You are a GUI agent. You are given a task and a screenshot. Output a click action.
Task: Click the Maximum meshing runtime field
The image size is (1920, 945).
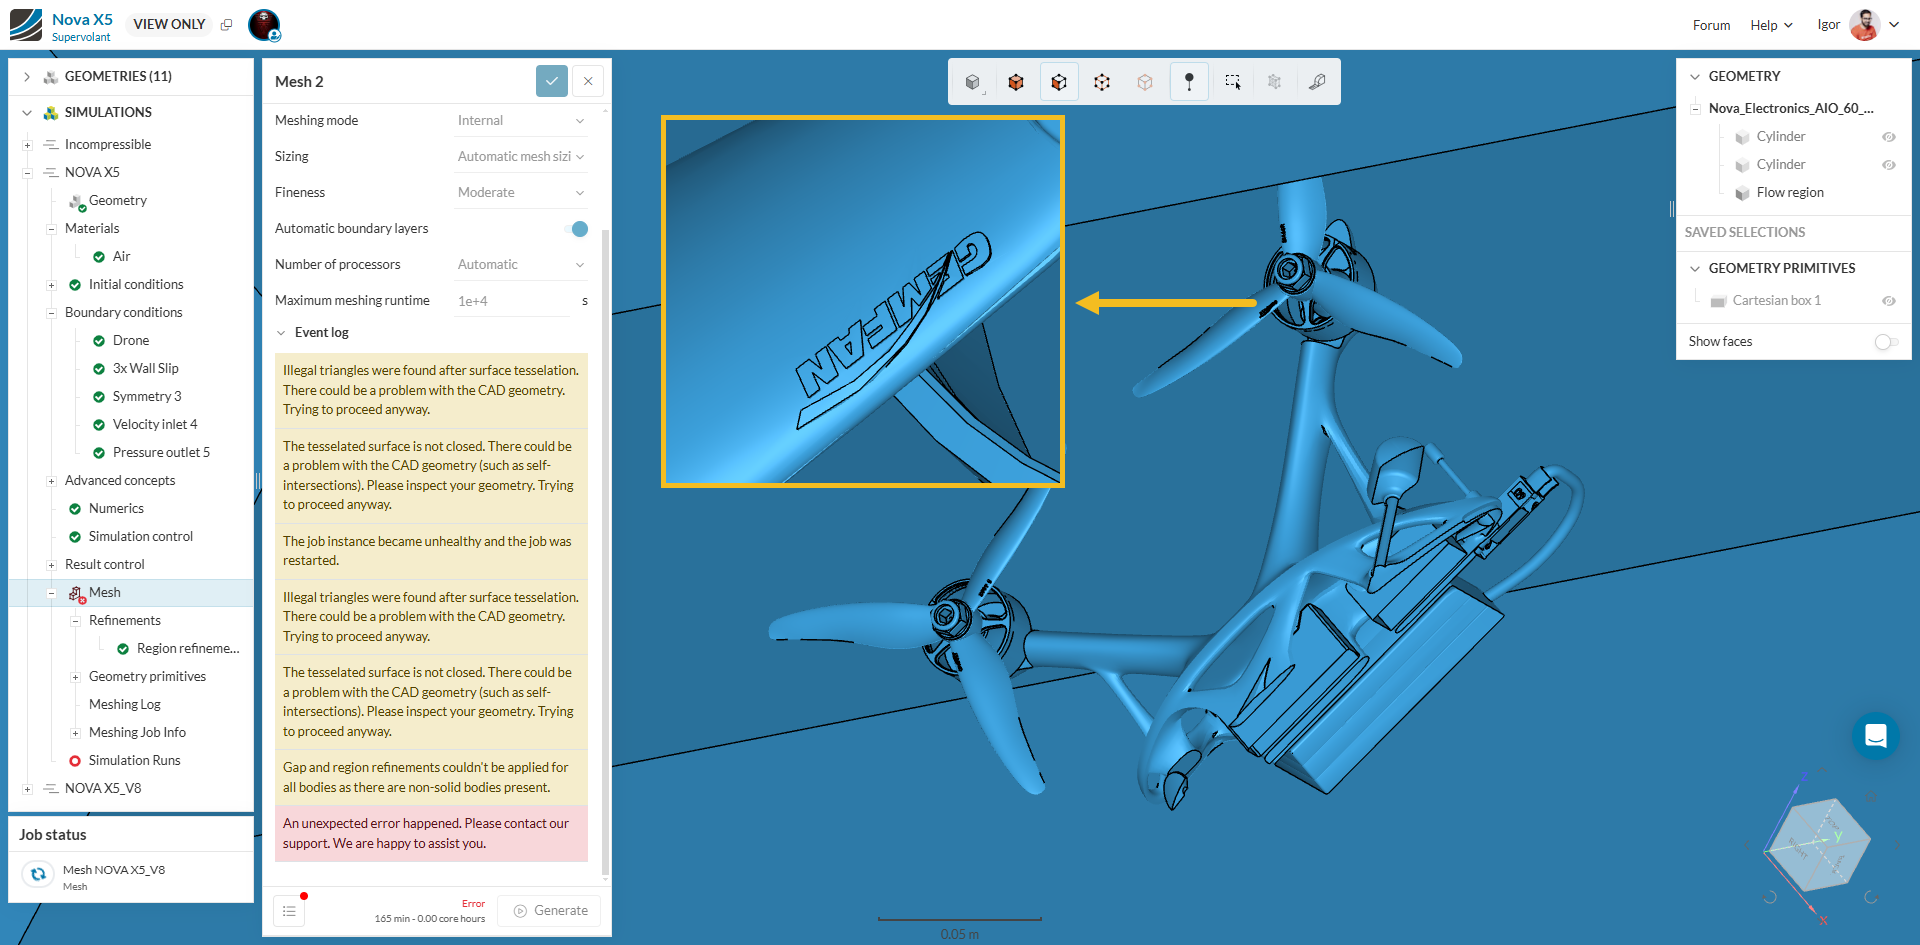[512, 301]
